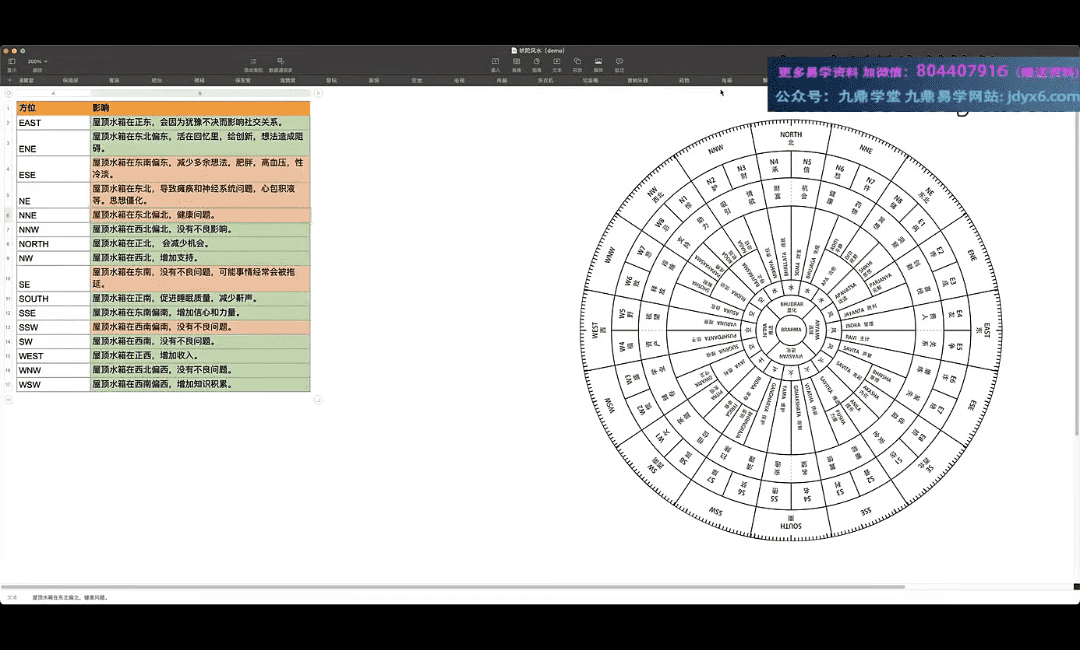1080x650 pixels.
Task: Select the cell containing EAST
Action: pyautogui.click(x=52, y=122)
